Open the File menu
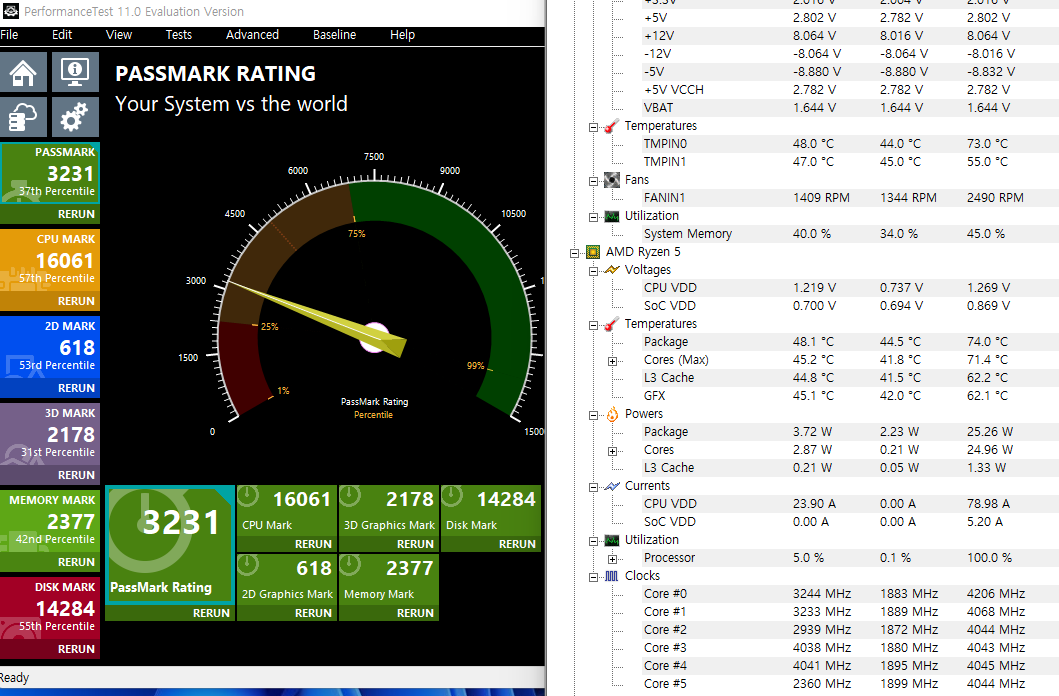Image resolution: width=1059 pixels, height=696 pixels. [x=9, y=34]
